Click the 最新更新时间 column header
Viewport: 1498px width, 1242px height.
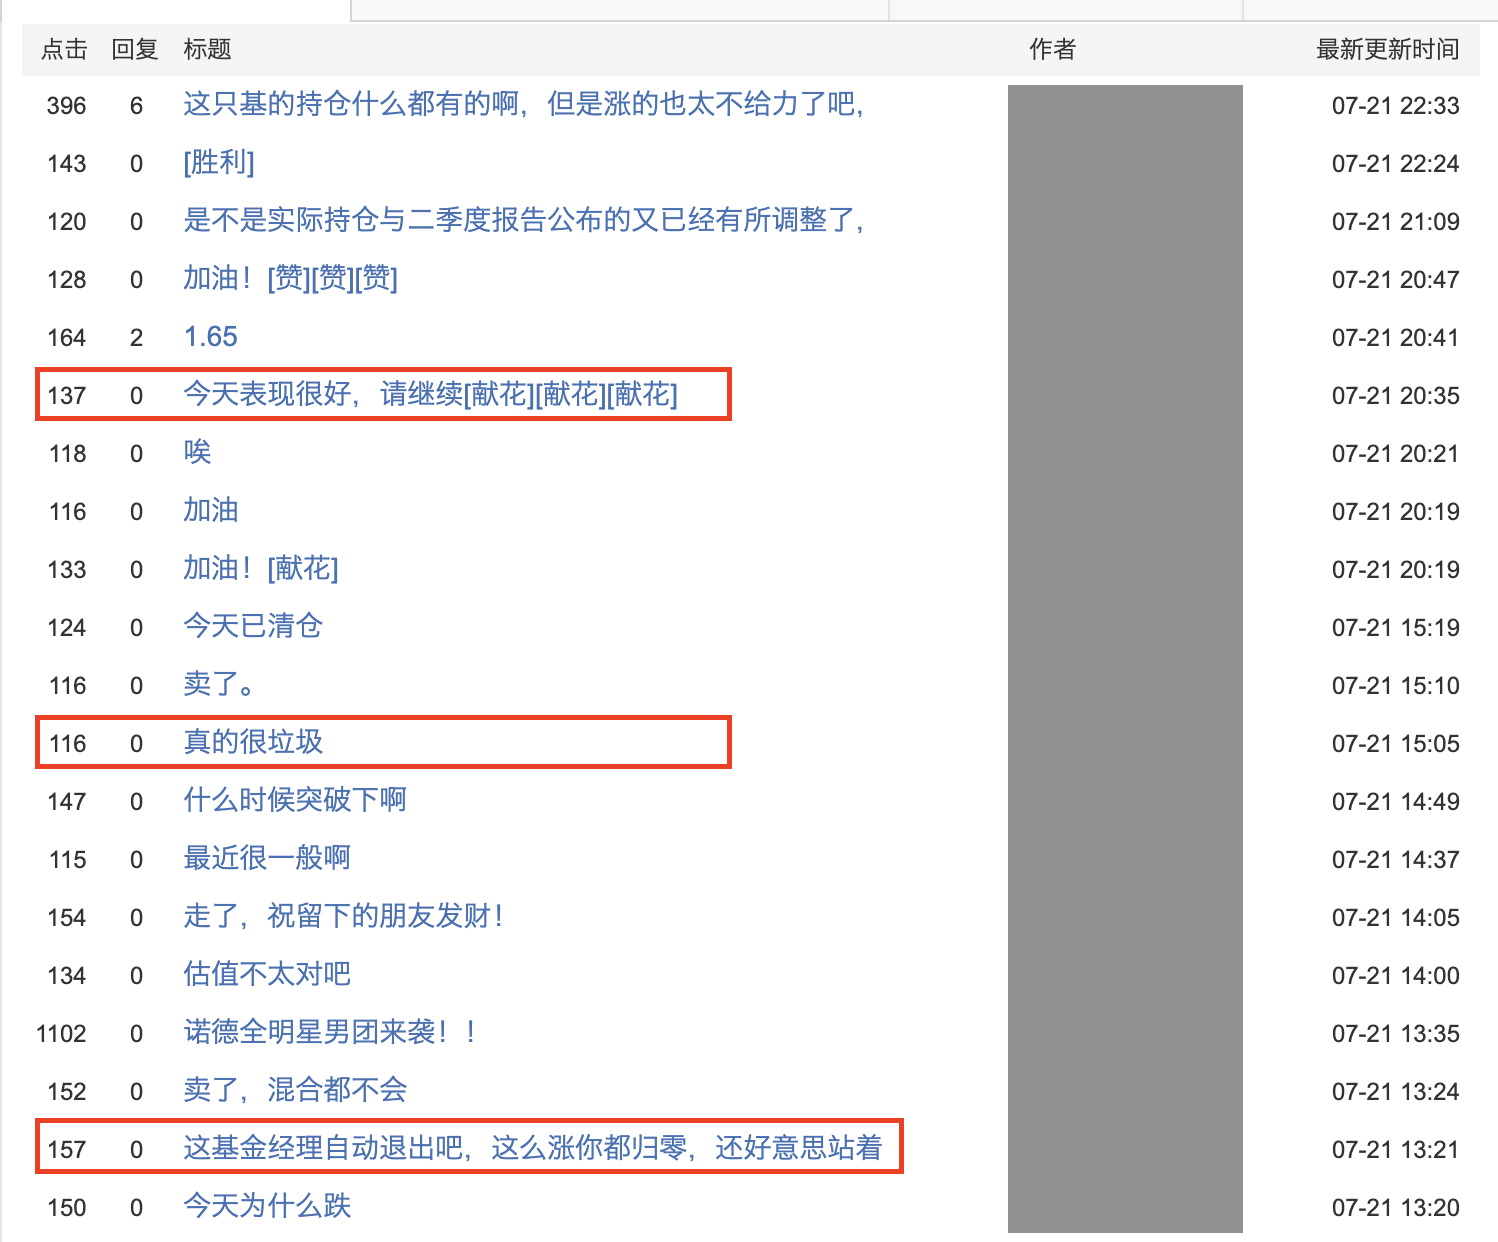tap(1387, 49)
